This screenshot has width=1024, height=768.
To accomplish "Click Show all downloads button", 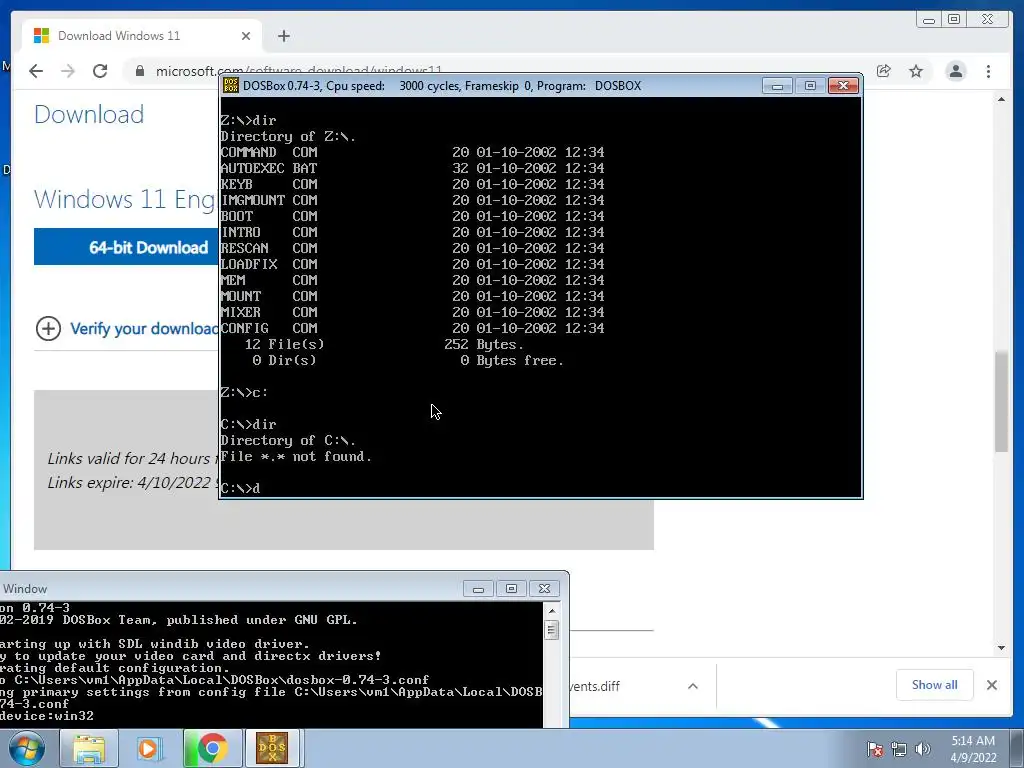I will pyautogui.click(x=935, y=684).
